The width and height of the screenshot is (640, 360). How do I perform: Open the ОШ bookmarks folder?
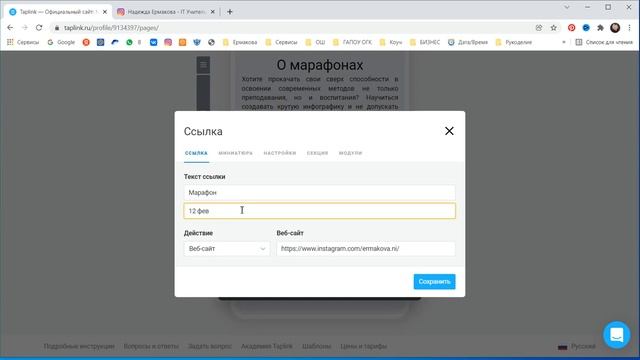(316, 42)
